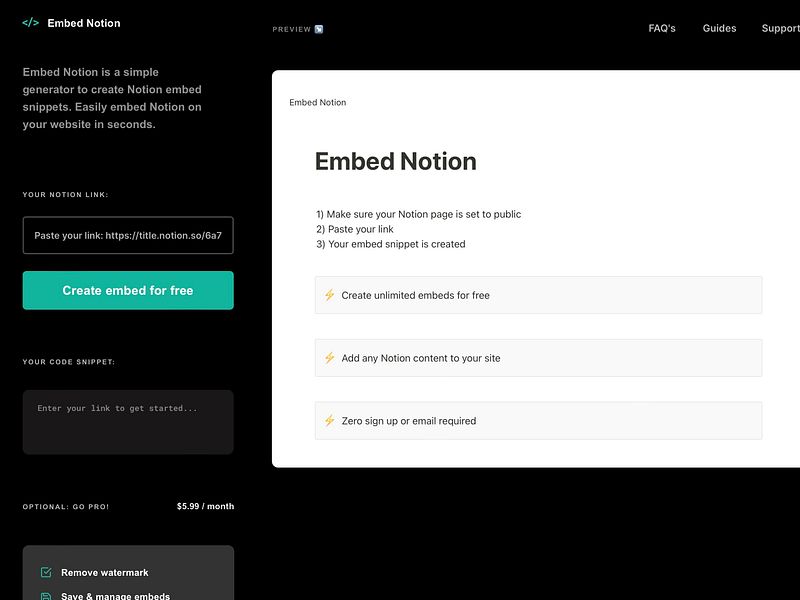Click the Embed Notion label in the white panel
Viewport: 800px width, 600px height.
317,102
